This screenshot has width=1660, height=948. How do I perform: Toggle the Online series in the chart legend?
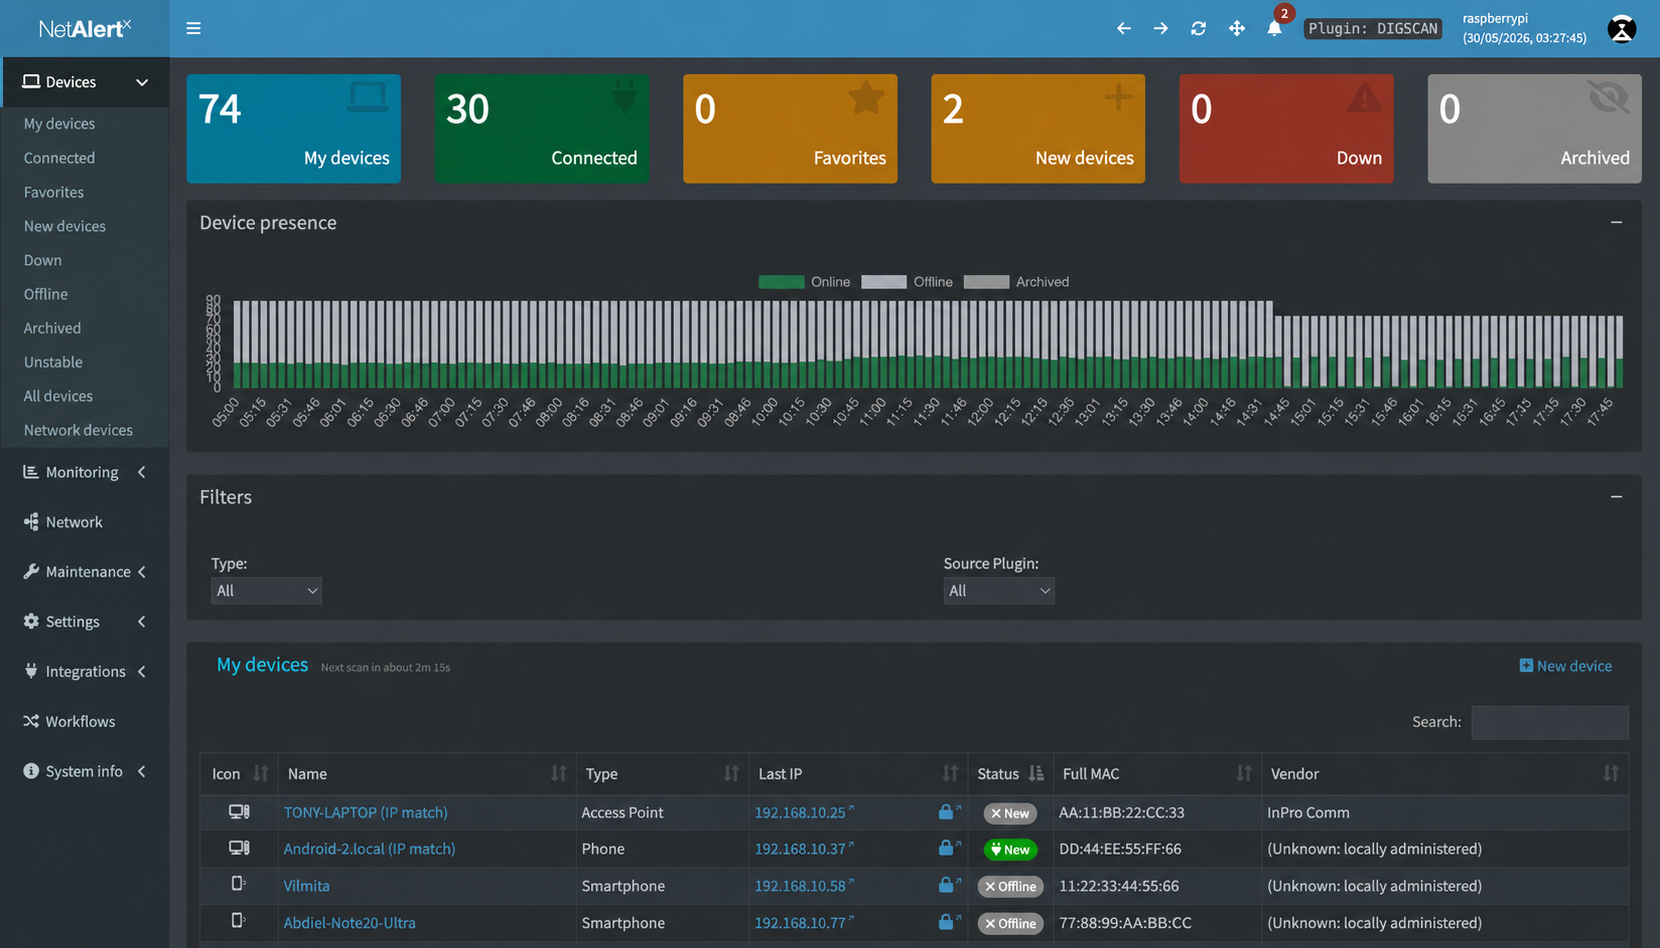click(804, 282)
